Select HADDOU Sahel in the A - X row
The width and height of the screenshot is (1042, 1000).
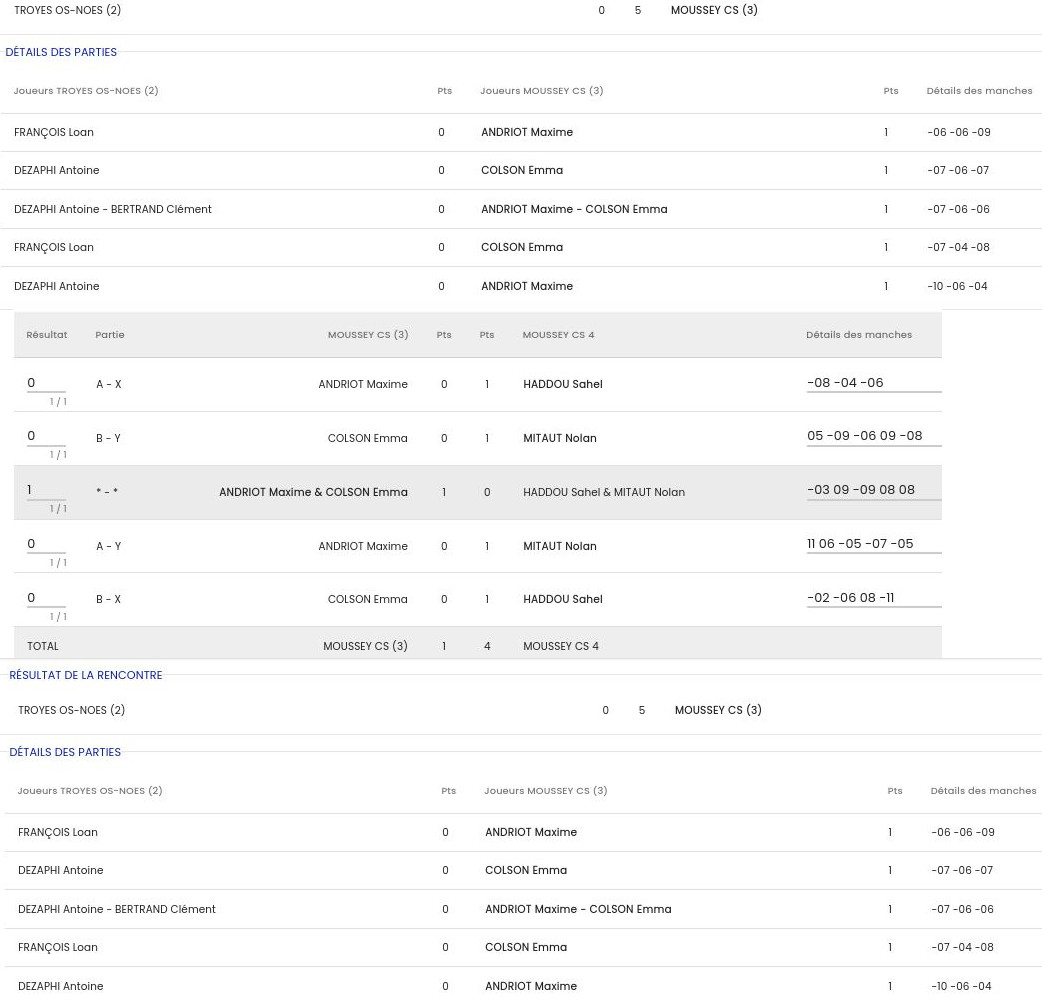click(x=562, y=384)
